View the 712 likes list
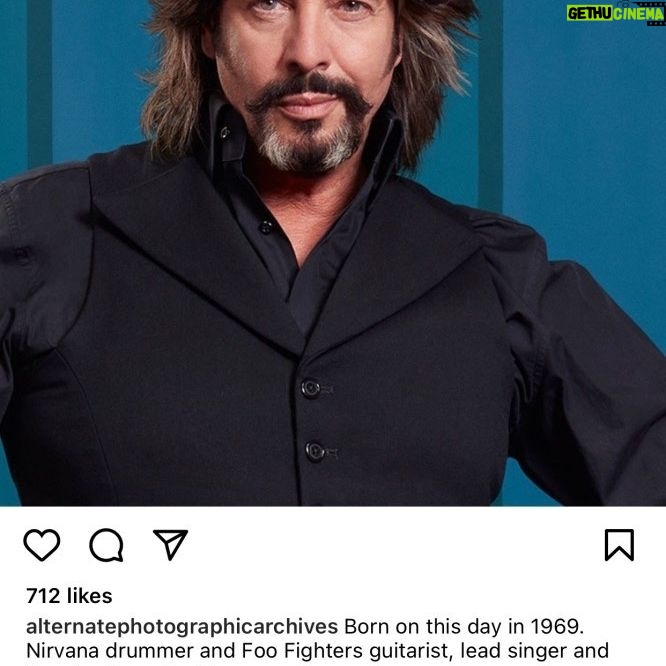This screenshot has width=666, height=666. pos(69,596)
